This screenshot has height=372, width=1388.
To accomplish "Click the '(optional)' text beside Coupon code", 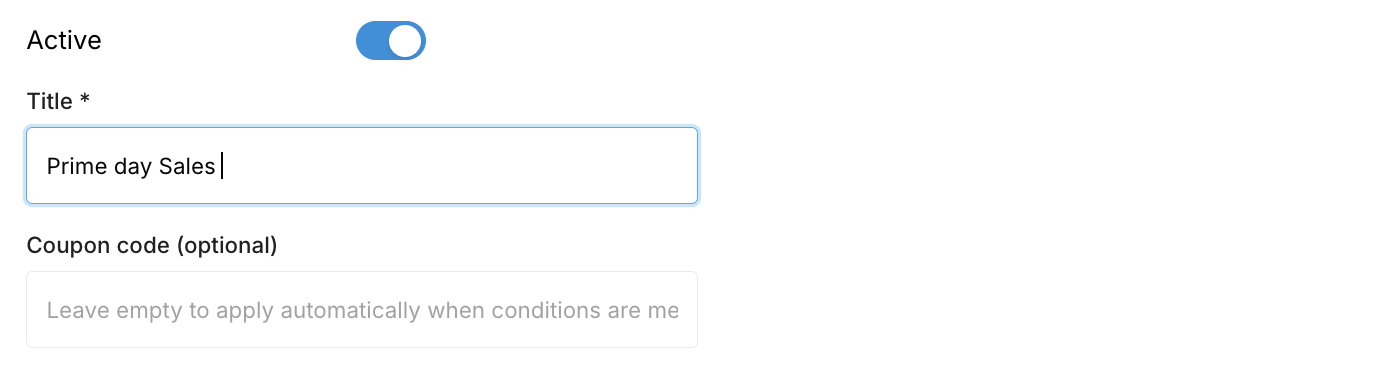I will coord(226,246).
